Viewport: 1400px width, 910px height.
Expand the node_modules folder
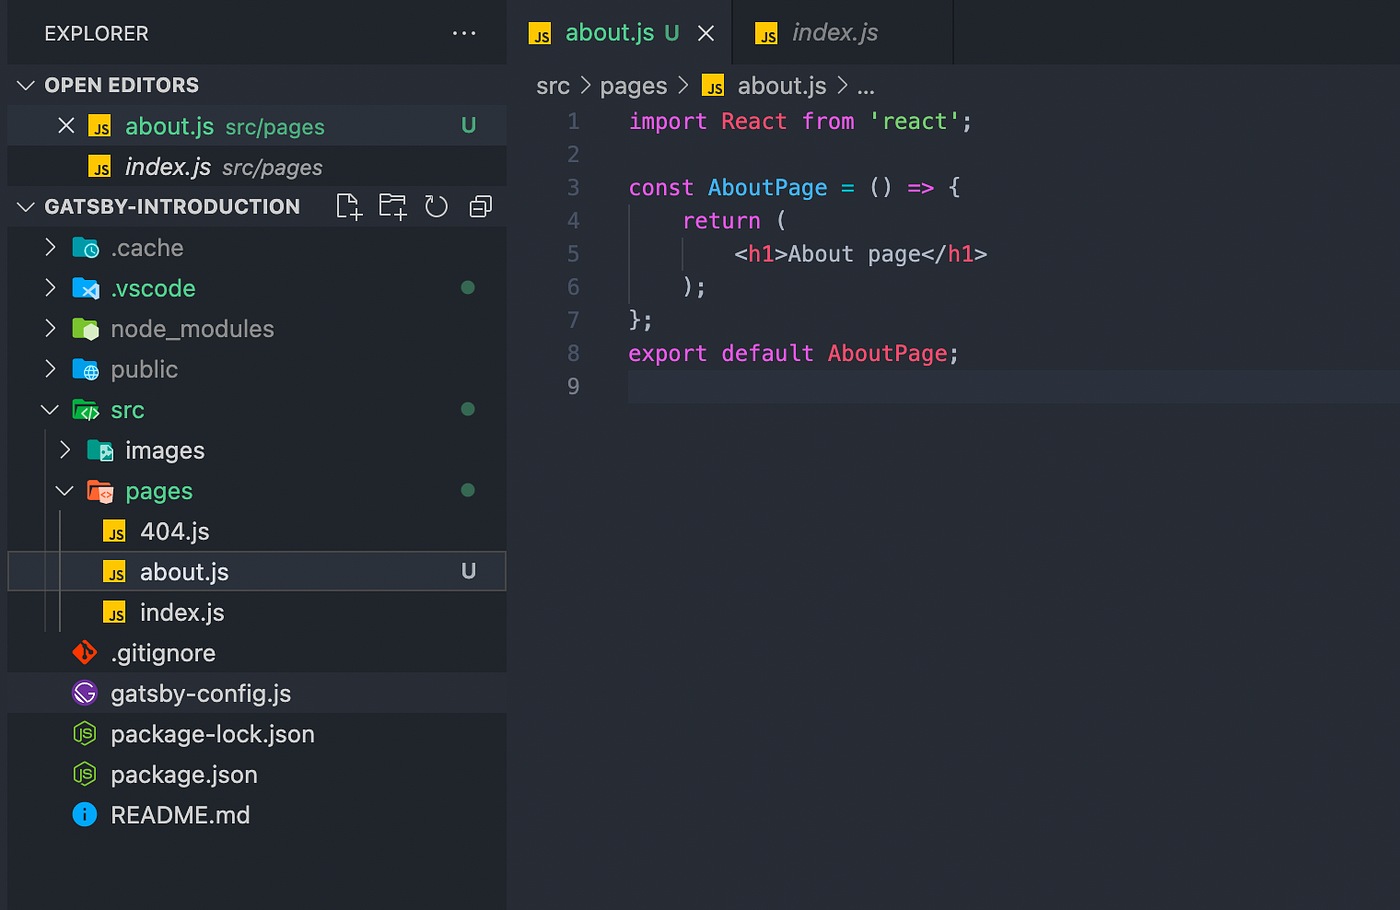coord(51,328)
